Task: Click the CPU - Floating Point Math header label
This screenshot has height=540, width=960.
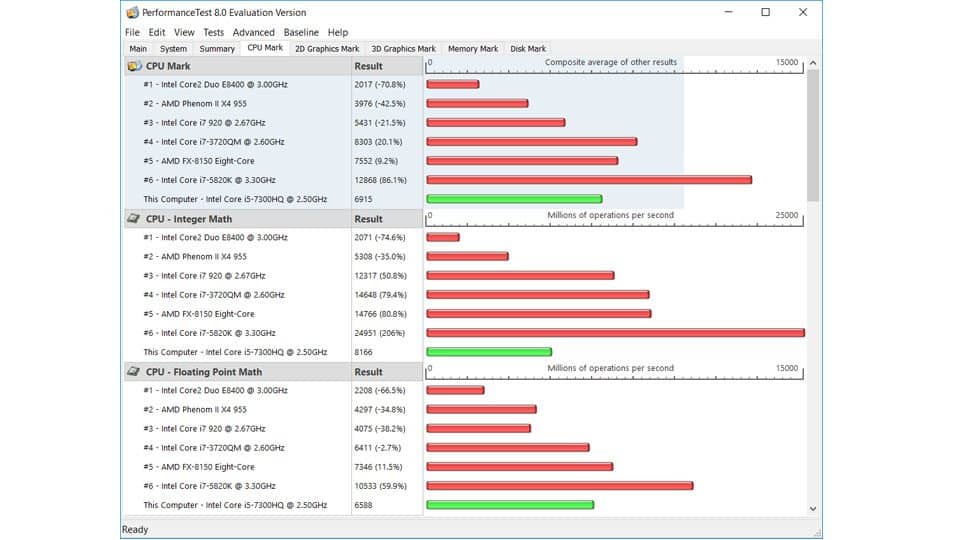Action: [204, 372]
